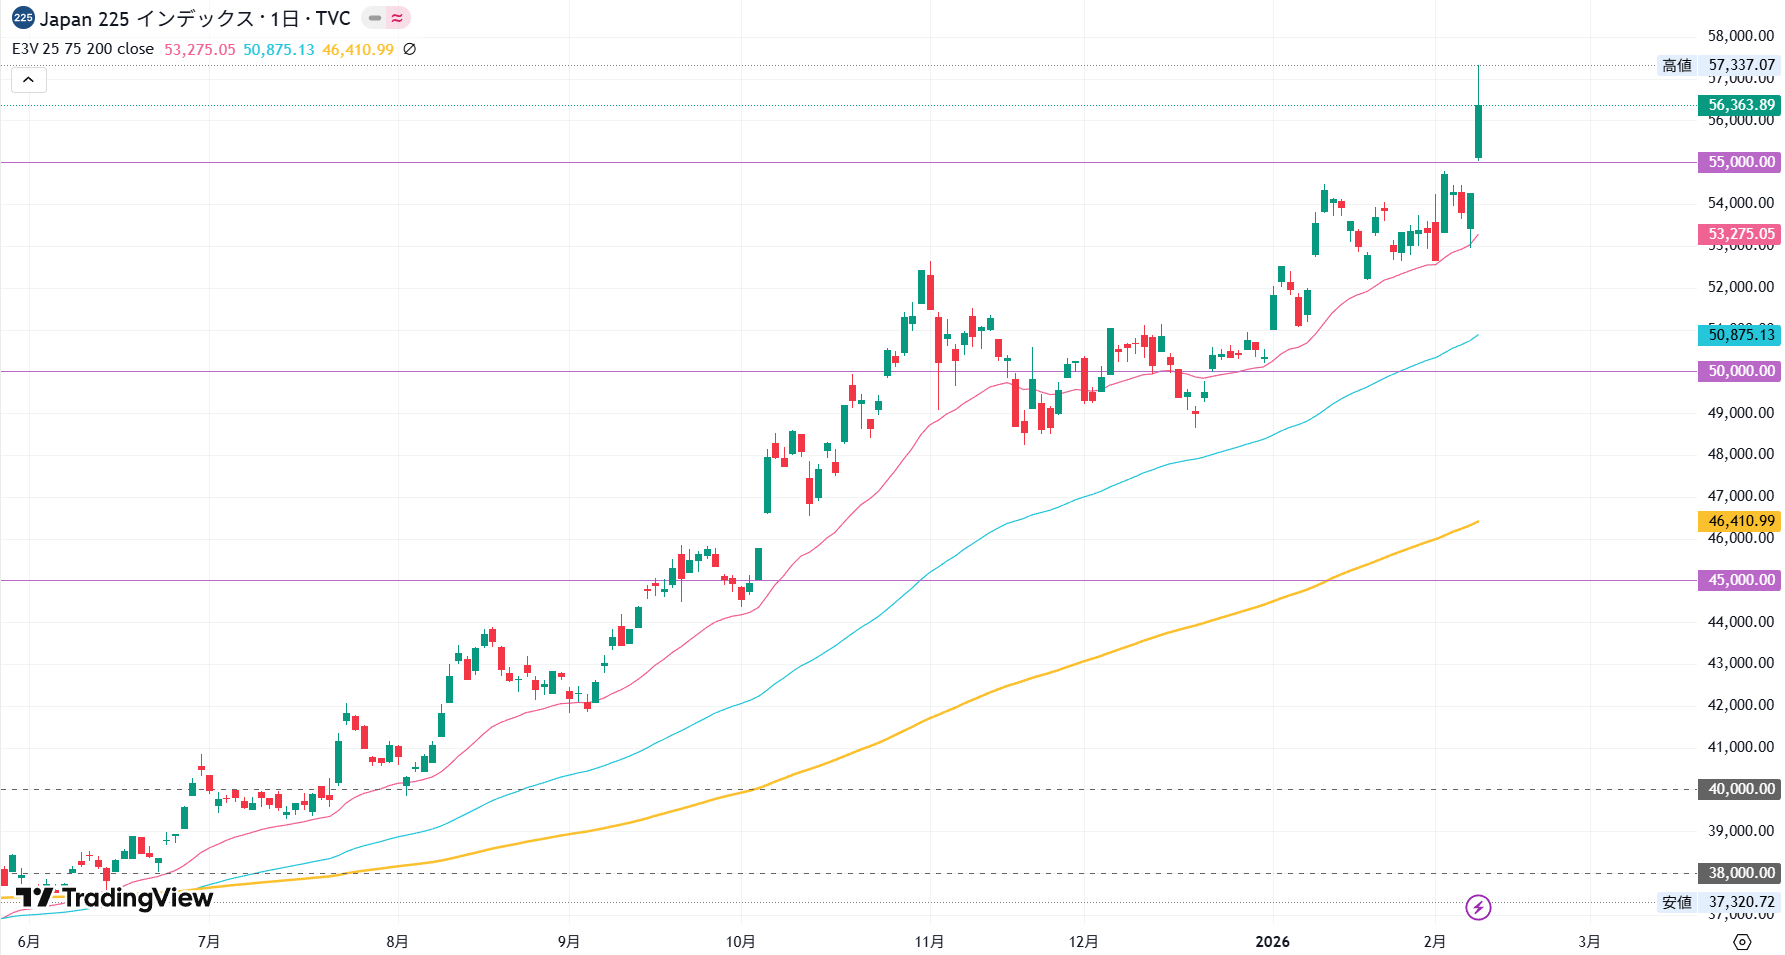Collapse the indicator legend with chevron
The height and width of the screenshot is (955, 1785).
(28, 80)
